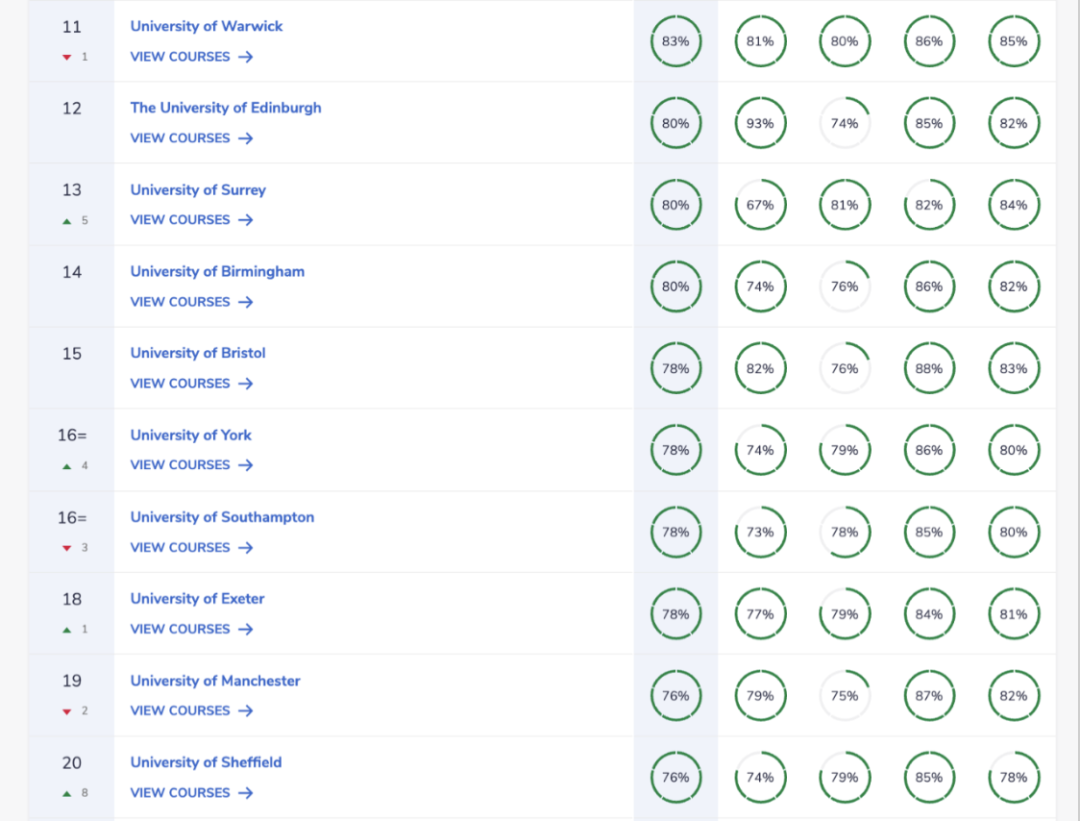Open The University of Edinburgh page
This screenshot has height=821, width=1080.
coord(225,108)
